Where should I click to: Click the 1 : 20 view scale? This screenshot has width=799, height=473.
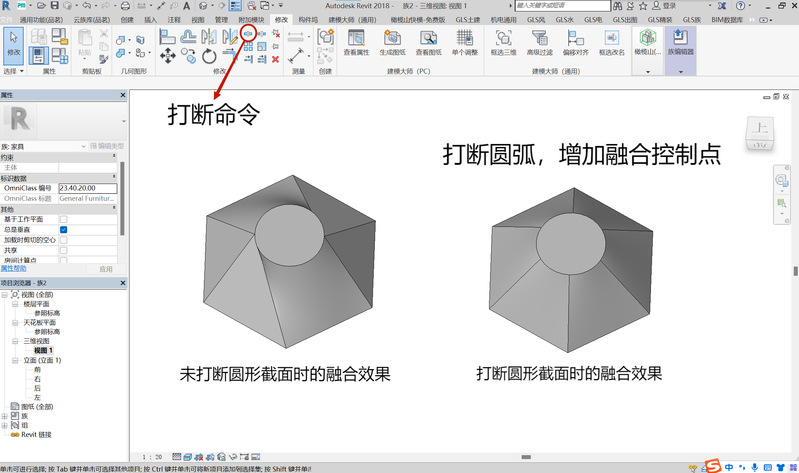152,456
